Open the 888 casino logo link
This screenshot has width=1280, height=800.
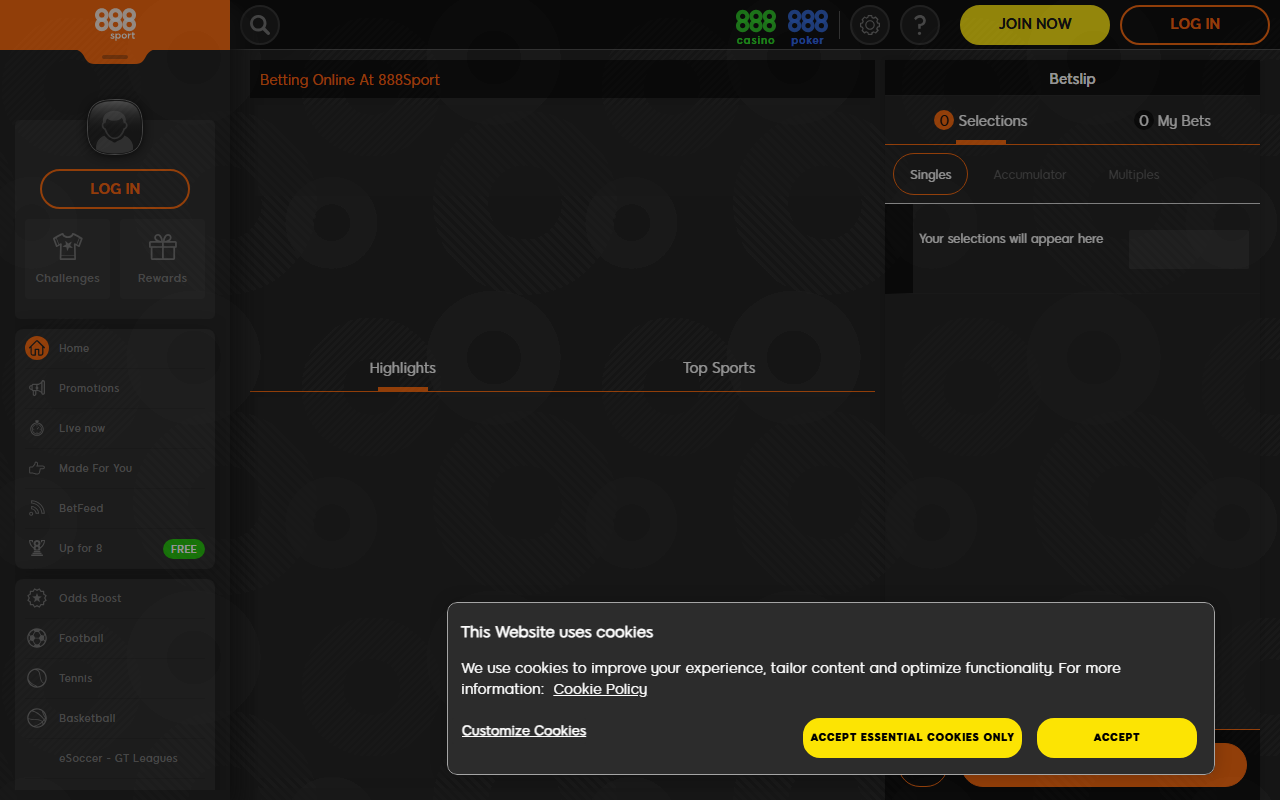[x=756, y=27]
